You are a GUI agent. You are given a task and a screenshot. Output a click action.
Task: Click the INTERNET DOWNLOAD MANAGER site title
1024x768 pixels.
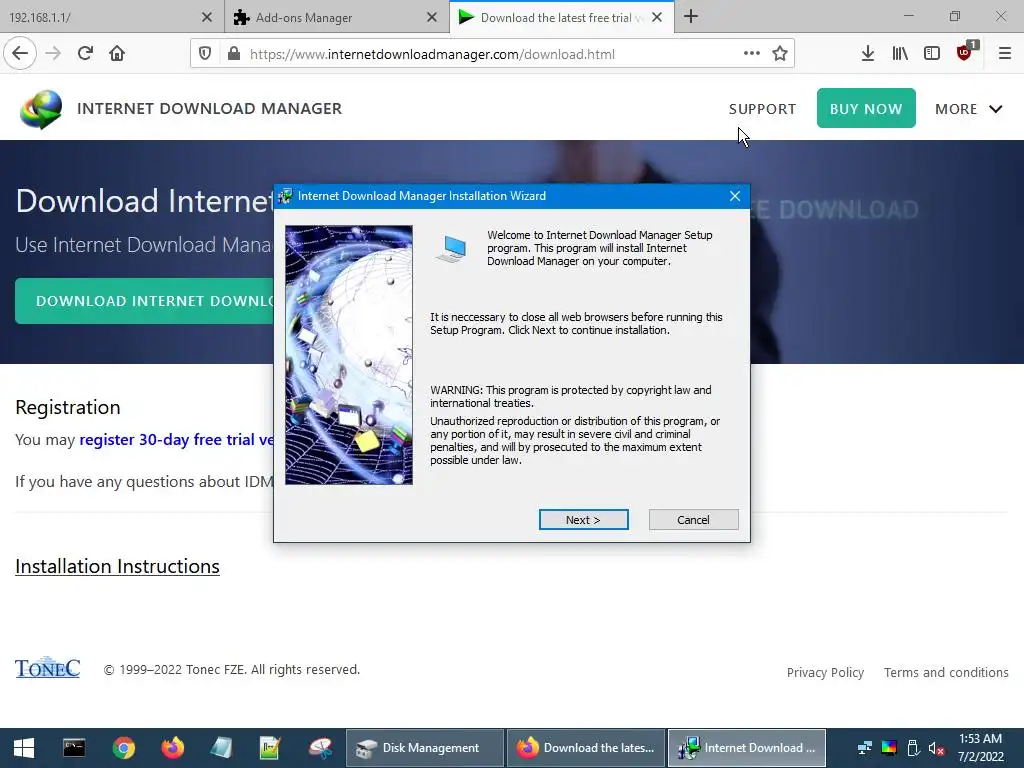click(209, 108)
